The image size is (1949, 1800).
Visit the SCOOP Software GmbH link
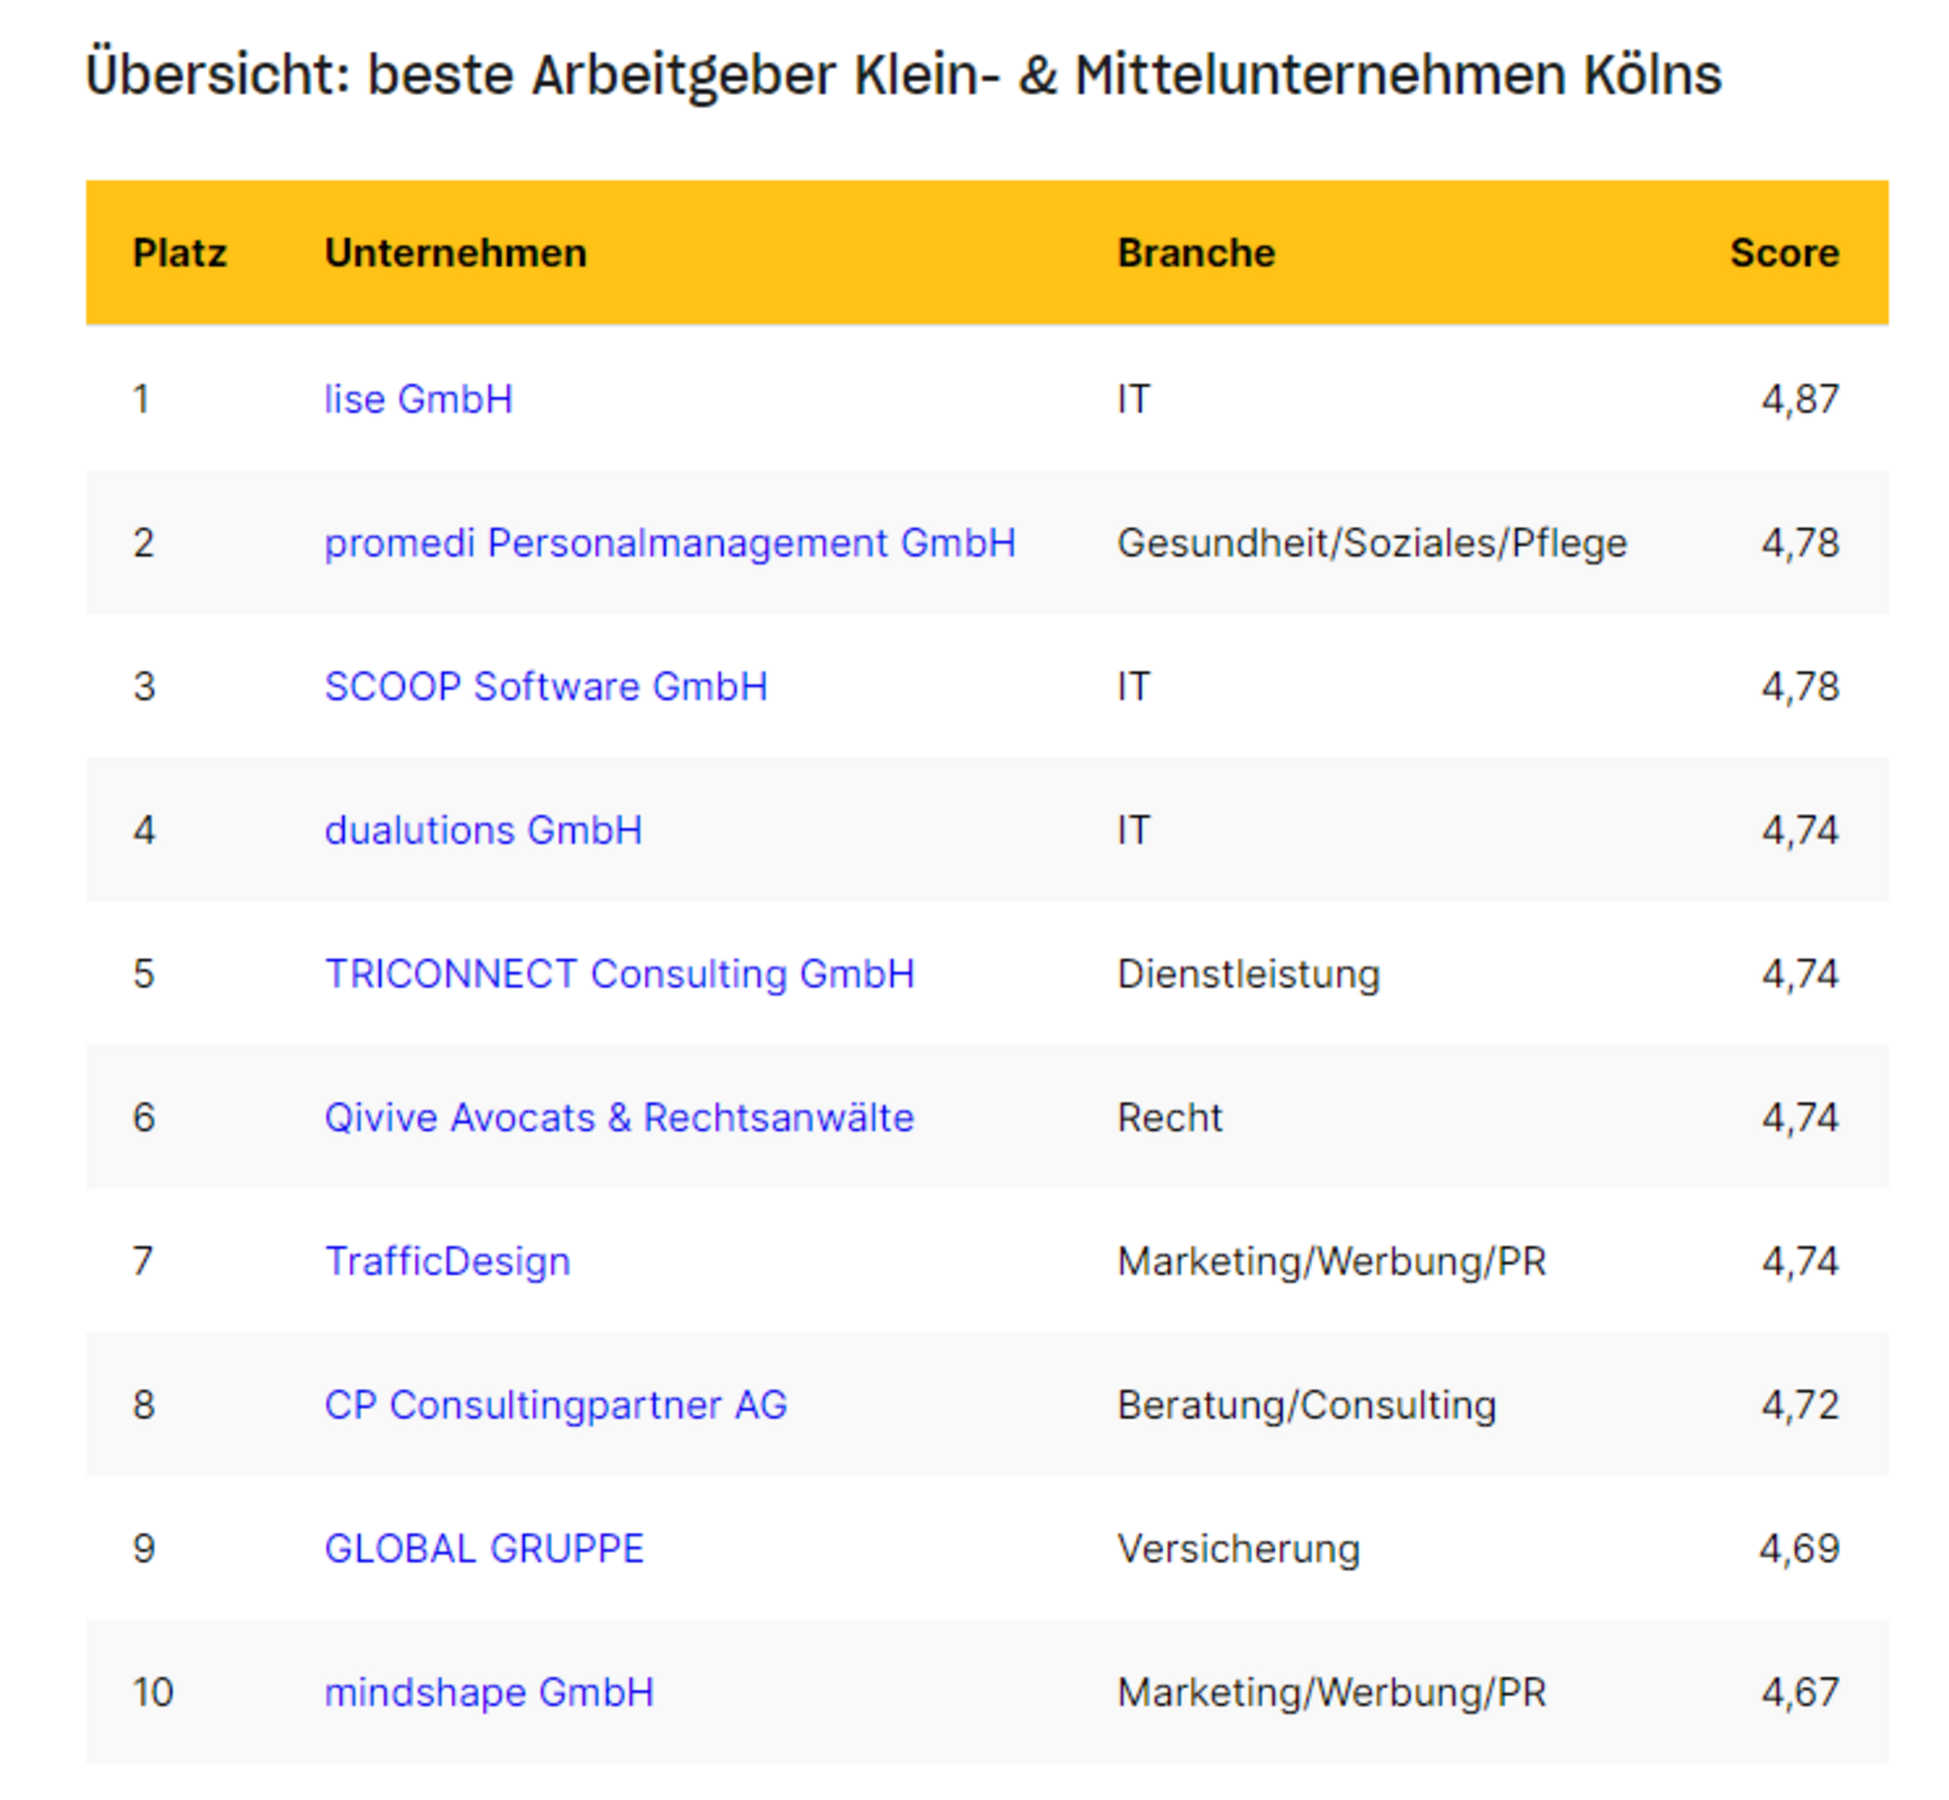click(x=545, y=687)
